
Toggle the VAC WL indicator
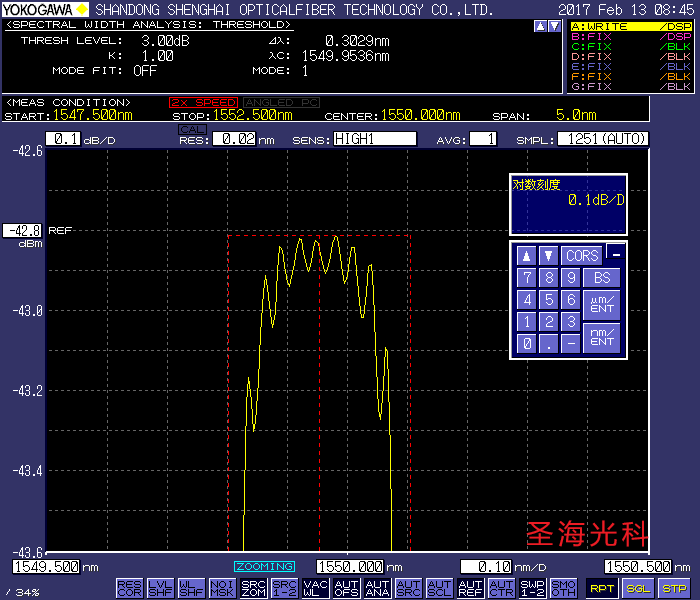pyautogui.click(x=316, y=588)
